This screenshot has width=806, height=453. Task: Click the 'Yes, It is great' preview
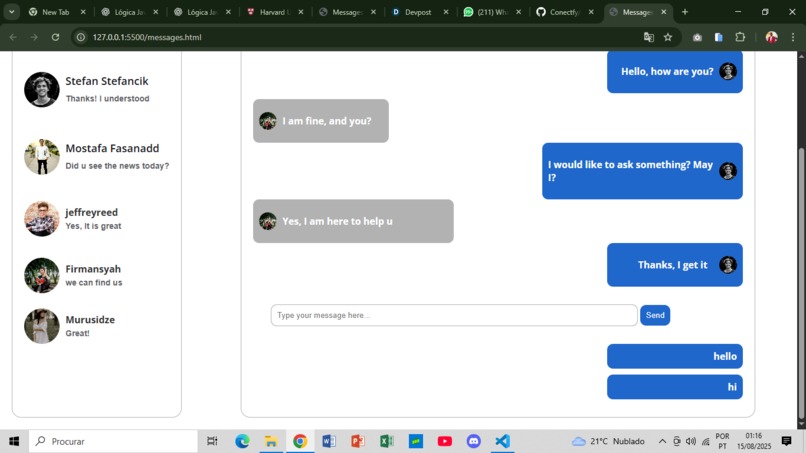pyautogui.click(x=93, y=226)
